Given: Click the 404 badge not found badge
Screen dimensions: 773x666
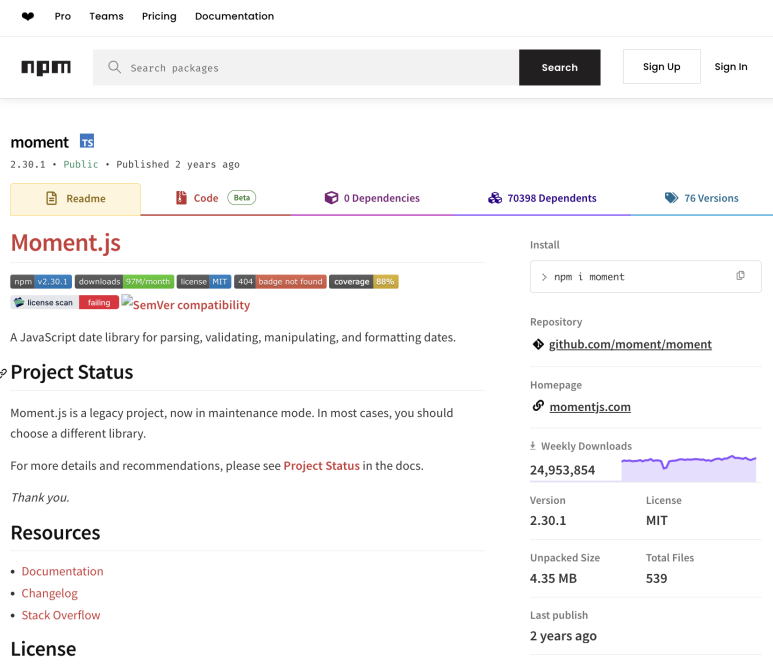Looking at the screenshot, I should tap(280, 281).
